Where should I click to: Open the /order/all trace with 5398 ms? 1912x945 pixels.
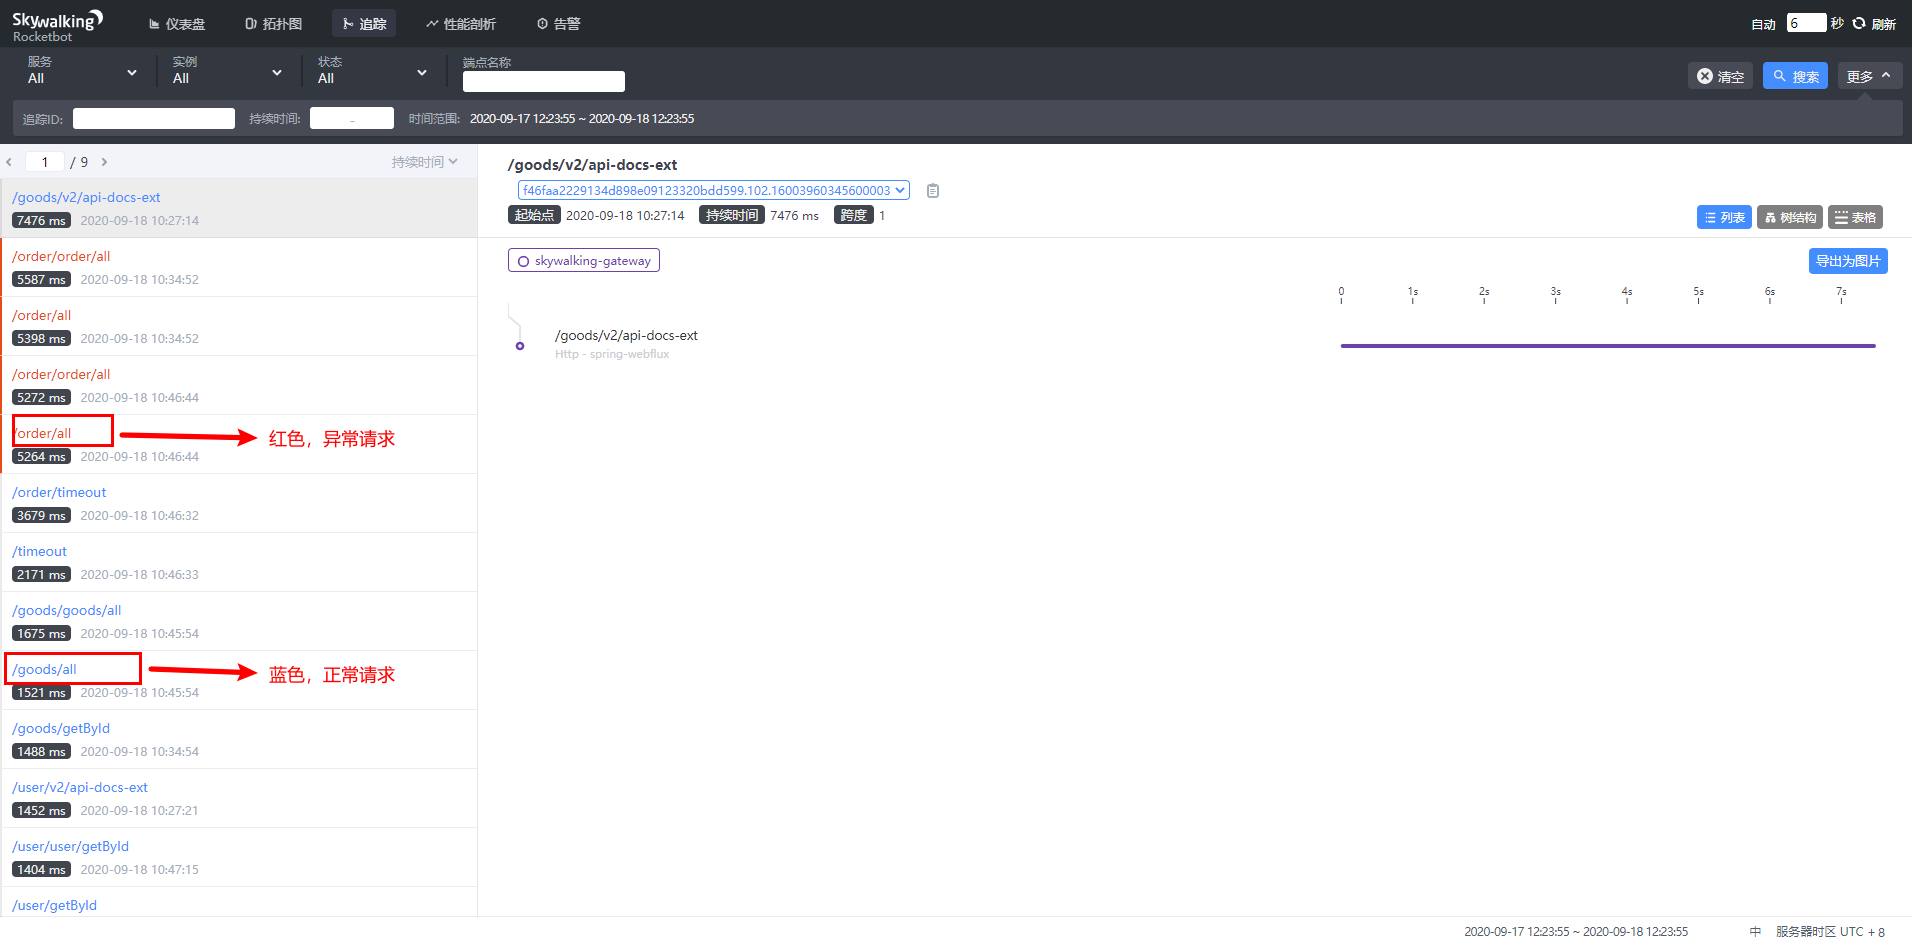click(x=239, y=326)
